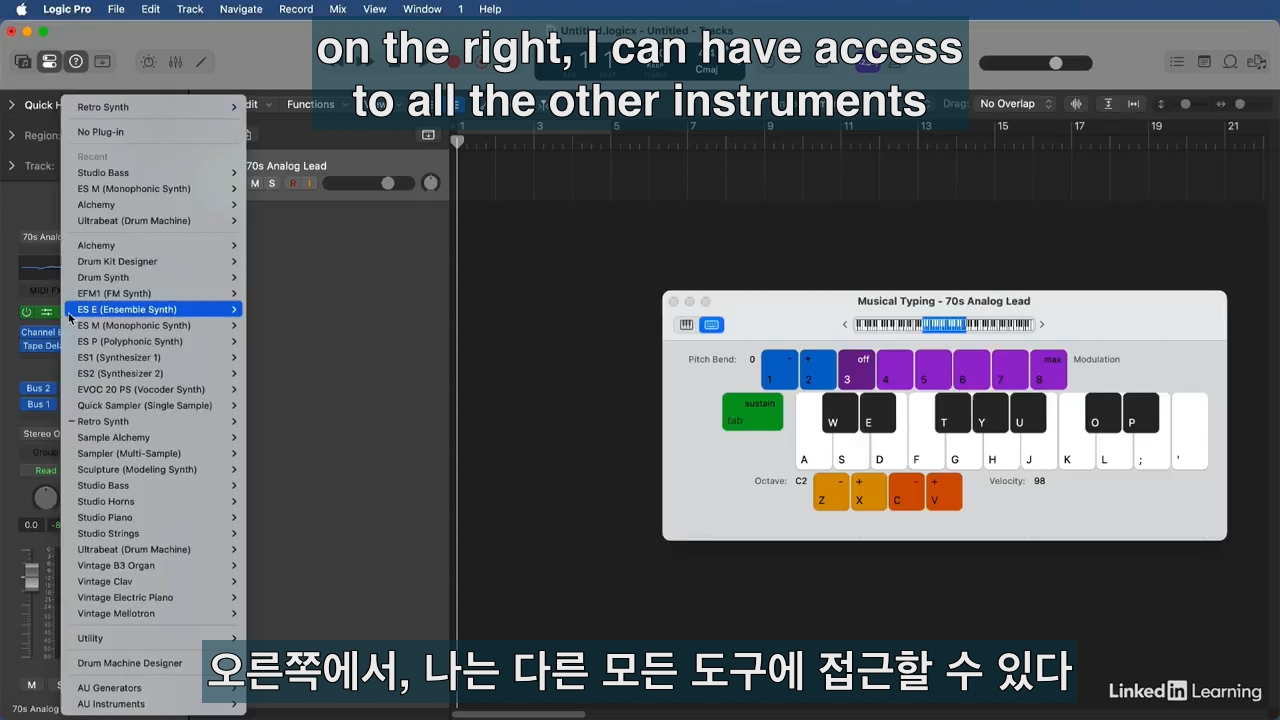Open Quick Help question-mark icon
Image resolution: width=1280 pixels, height=720 pixels.
coord(76,62)
